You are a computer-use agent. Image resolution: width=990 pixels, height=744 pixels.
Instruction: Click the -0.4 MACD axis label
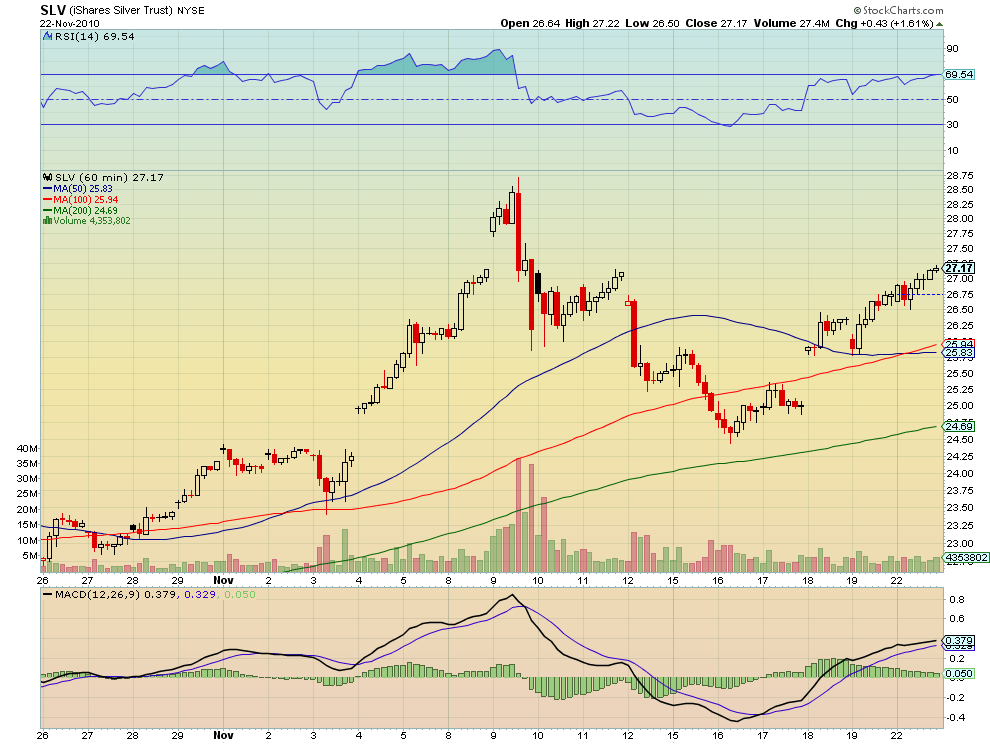coord(955,717)
